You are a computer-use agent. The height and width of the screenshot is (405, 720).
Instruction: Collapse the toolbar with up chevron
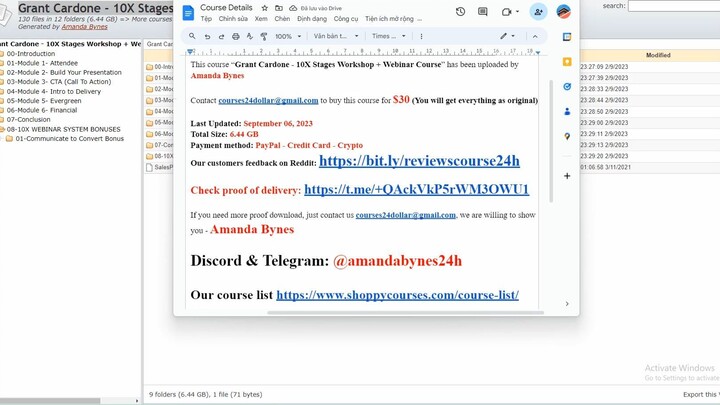[x=536, y=36]
